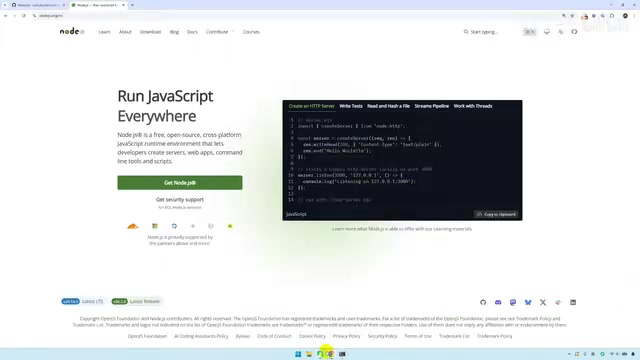The image size is (640, 360).
Task: Click the blue circular partner logo
Action: pos(174,226)
